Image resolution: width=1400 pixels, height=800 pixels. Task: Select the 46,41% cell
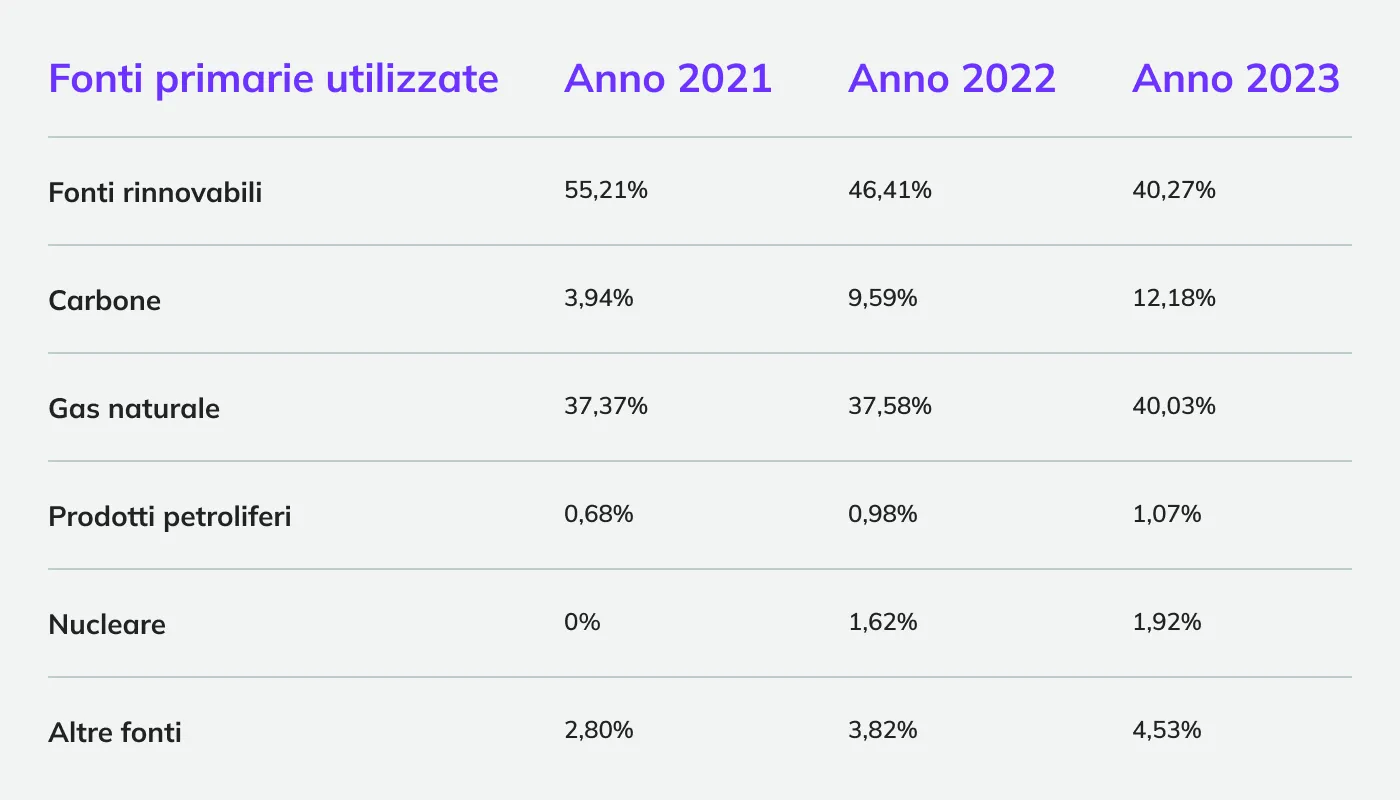[890, 190]
